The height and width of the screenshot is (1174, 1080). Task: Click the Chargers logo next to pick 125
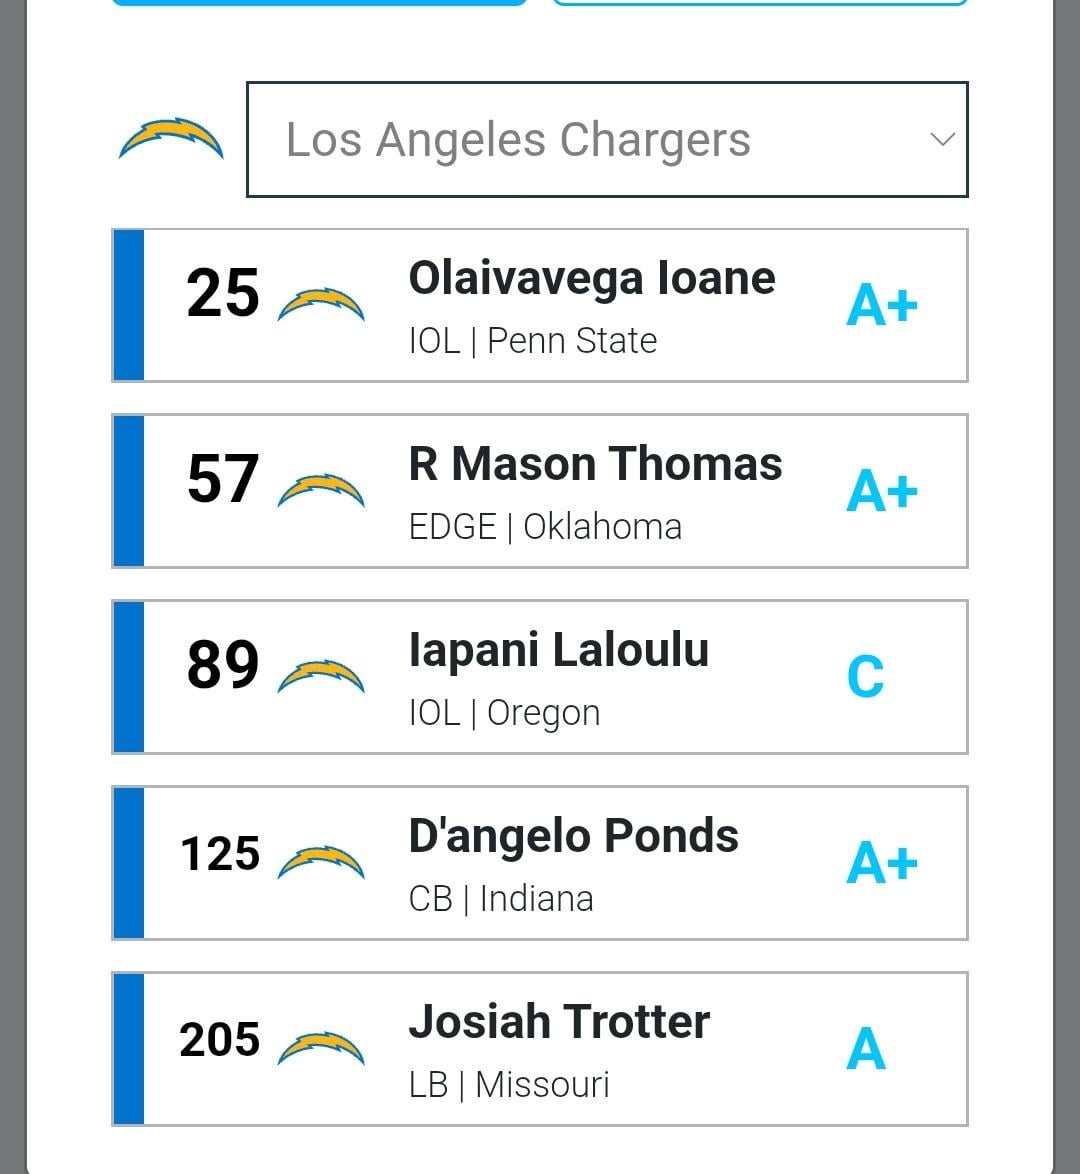(x=320, y=862)
